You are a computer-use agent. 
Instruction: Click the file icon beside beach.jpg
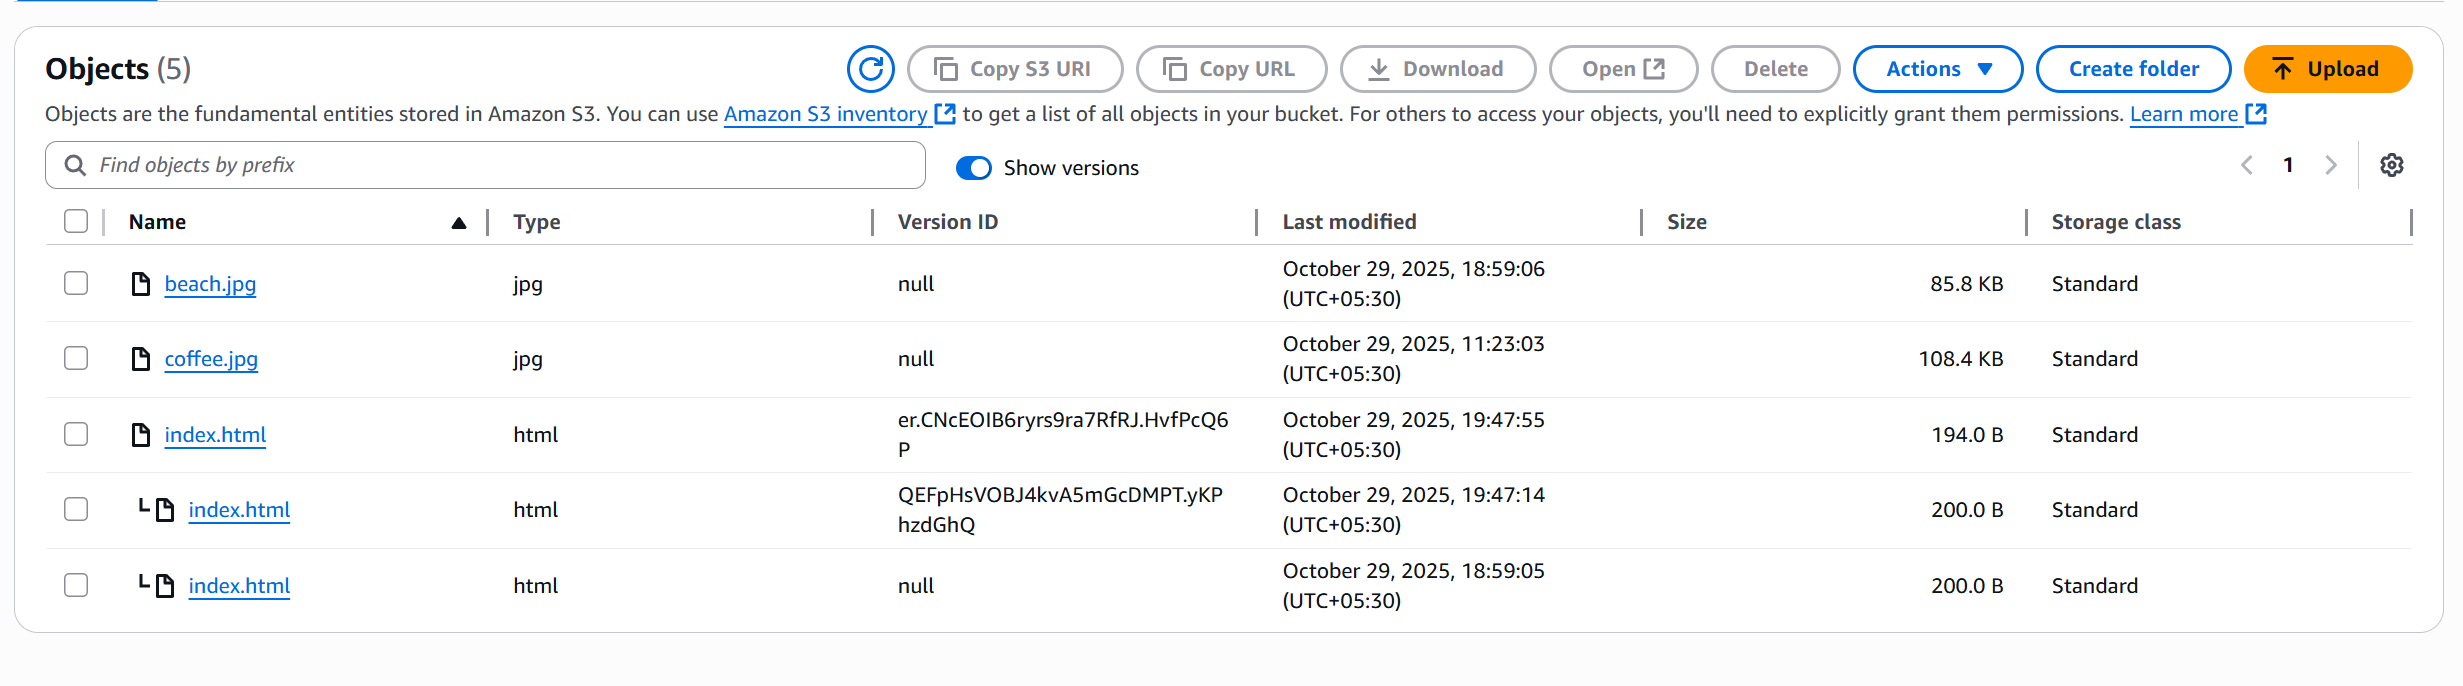click(x=141, y=284)
